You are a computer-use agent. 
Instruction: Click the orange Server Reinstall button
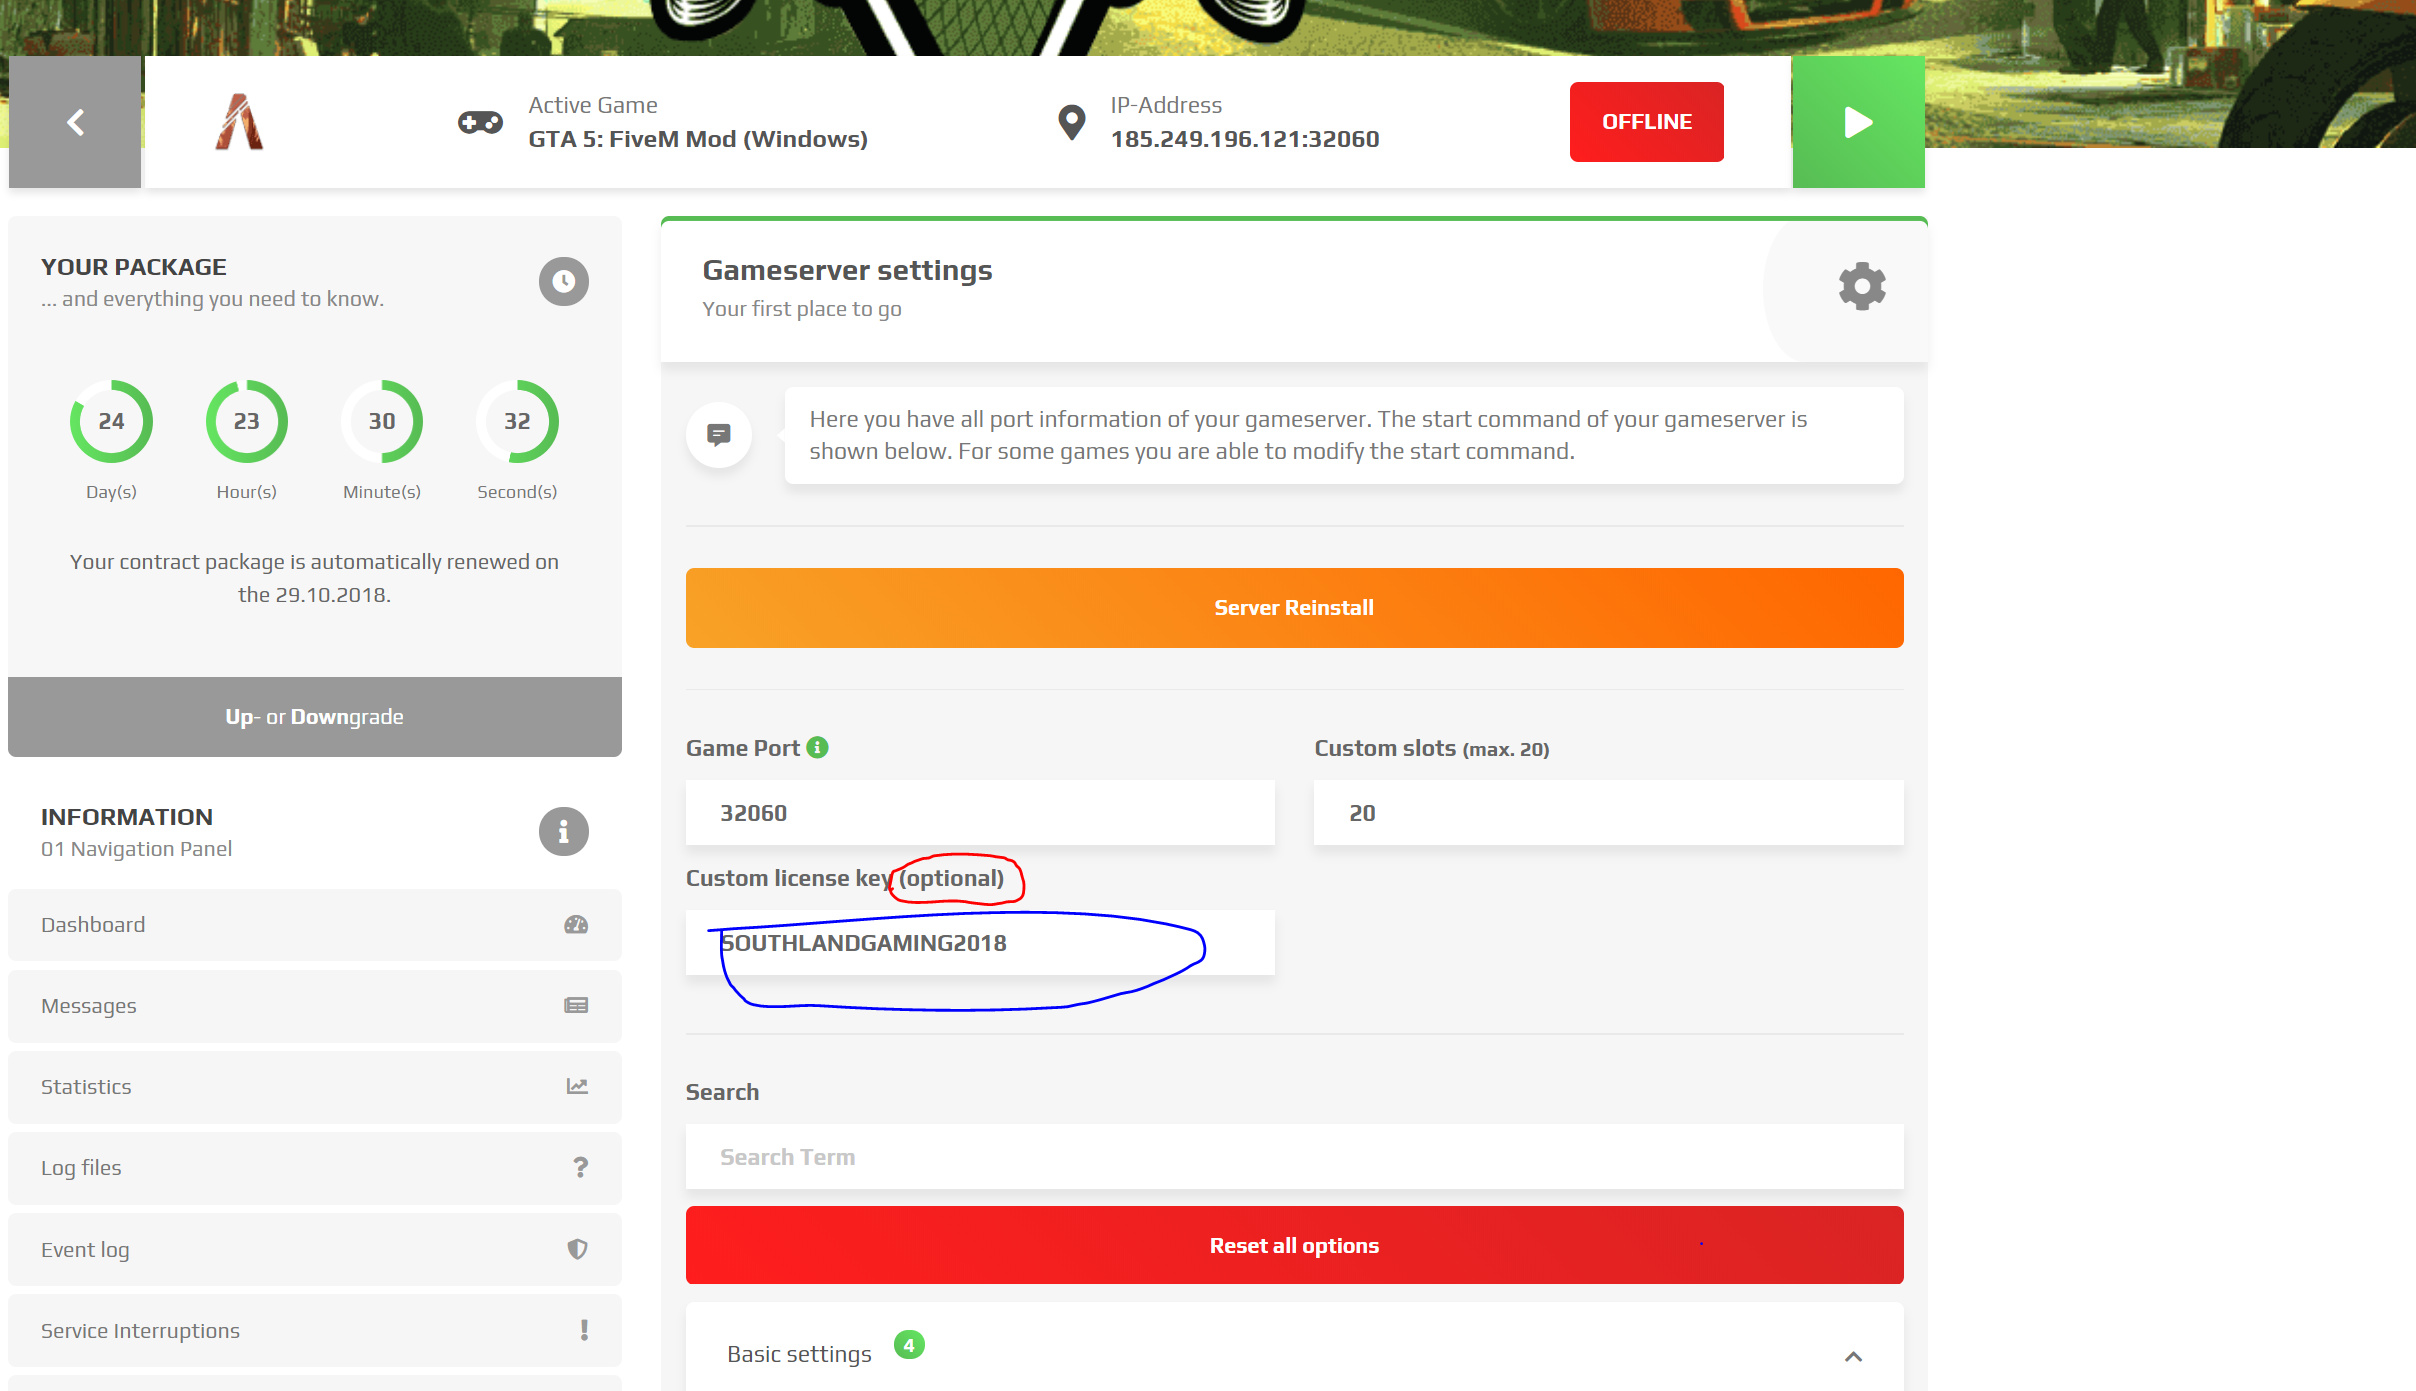click(x=1294, y=608)
